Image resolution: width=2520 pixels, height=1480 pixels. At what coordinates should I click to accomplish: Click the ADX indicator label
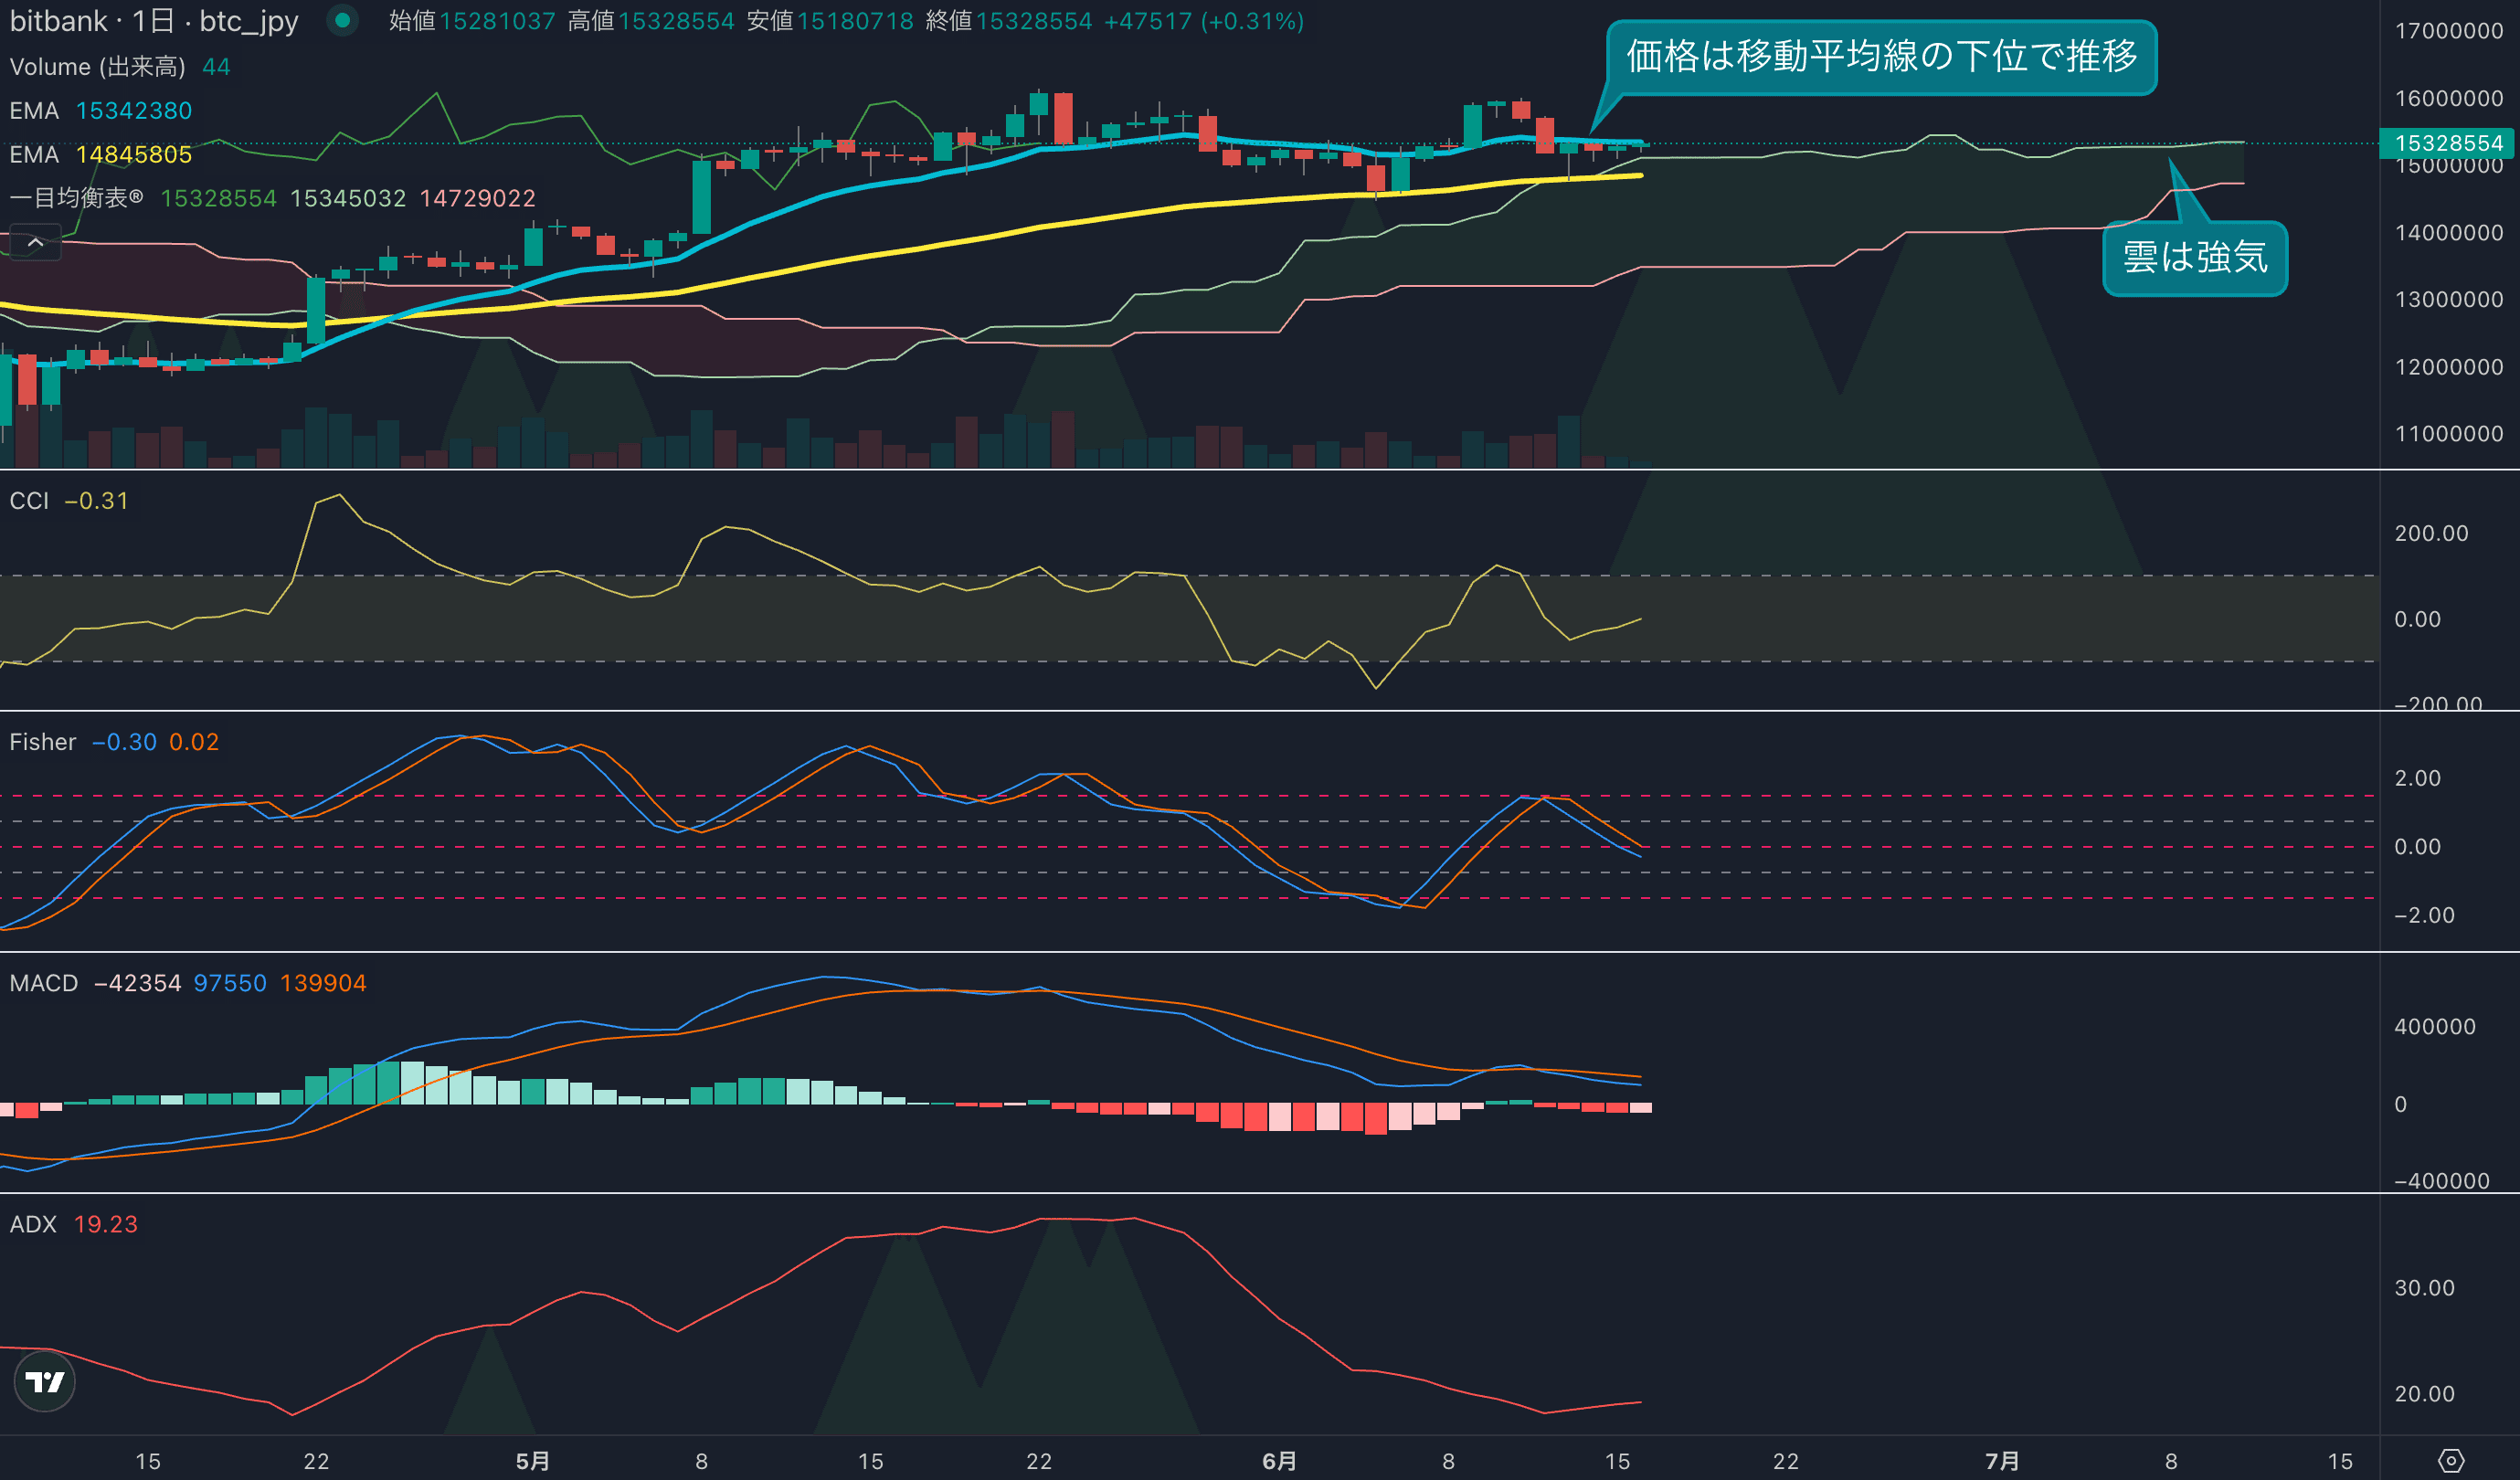(32, 1224)
